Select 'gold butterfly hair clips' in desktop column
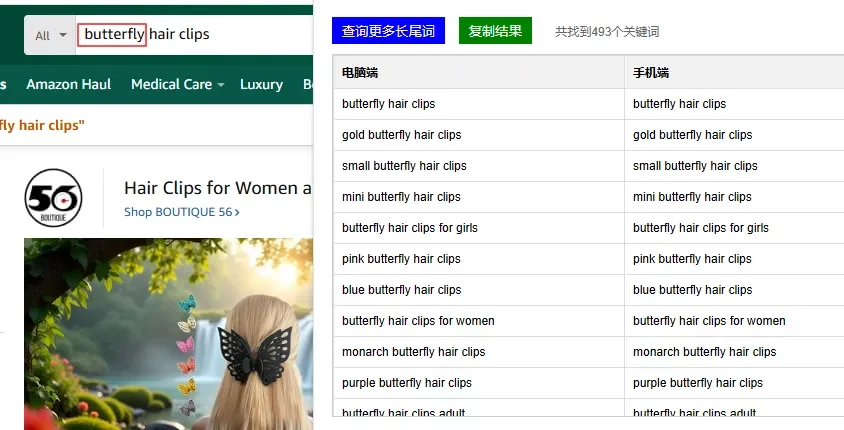The width and height of the screenshot is (844, 430). coord(401,135)
